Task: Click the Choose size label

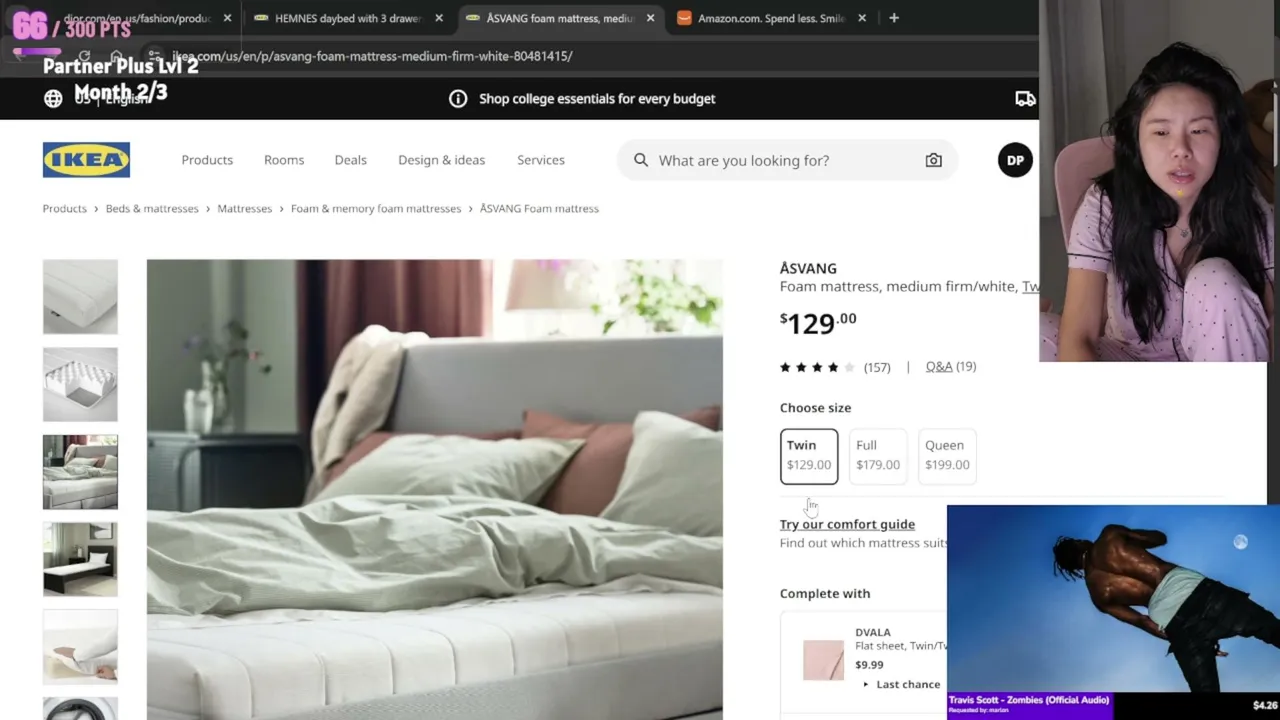Action: pos(815,408)
